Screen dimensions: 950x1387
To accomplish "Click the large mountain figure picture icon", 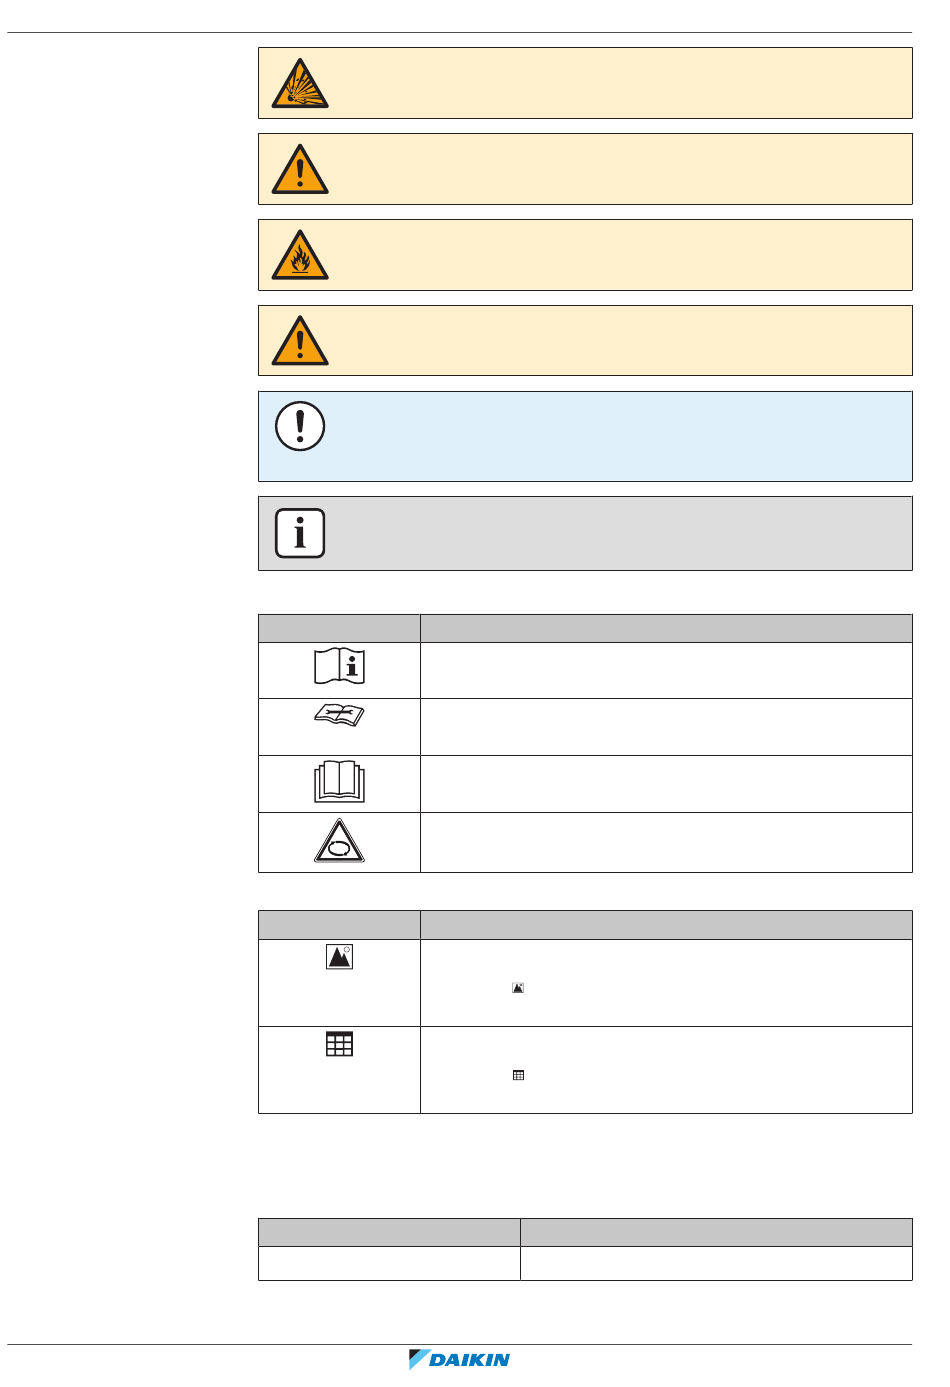I will point(340,957).
